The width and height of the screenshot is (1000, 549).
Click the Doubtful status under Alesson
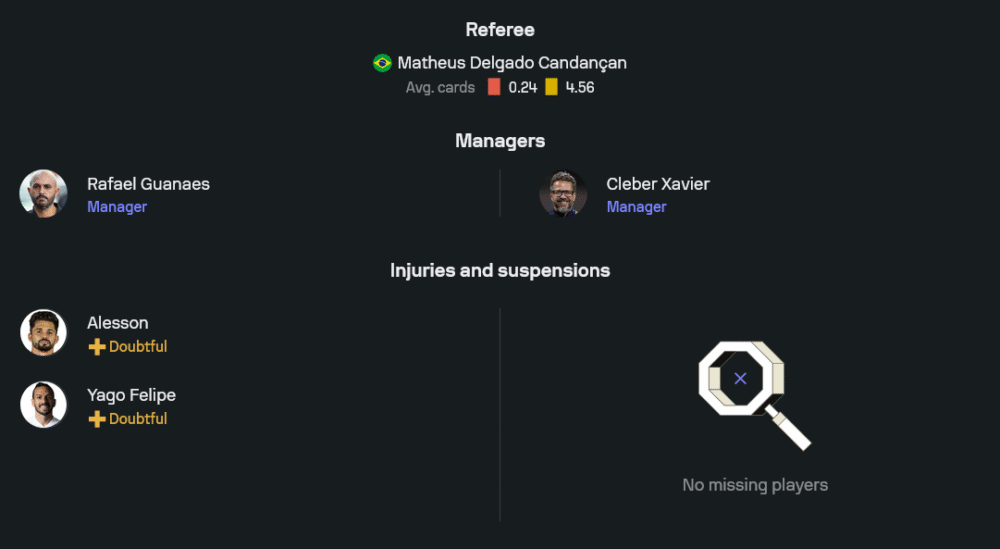pos(138,347)
